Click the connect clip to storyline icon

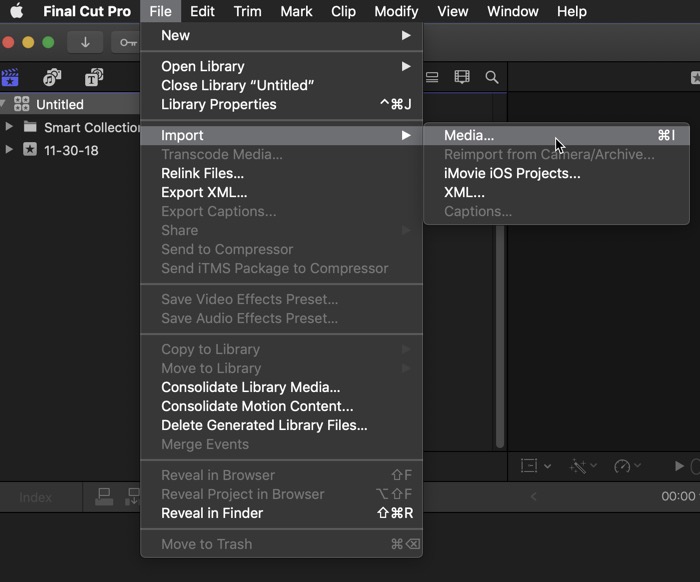104,497
